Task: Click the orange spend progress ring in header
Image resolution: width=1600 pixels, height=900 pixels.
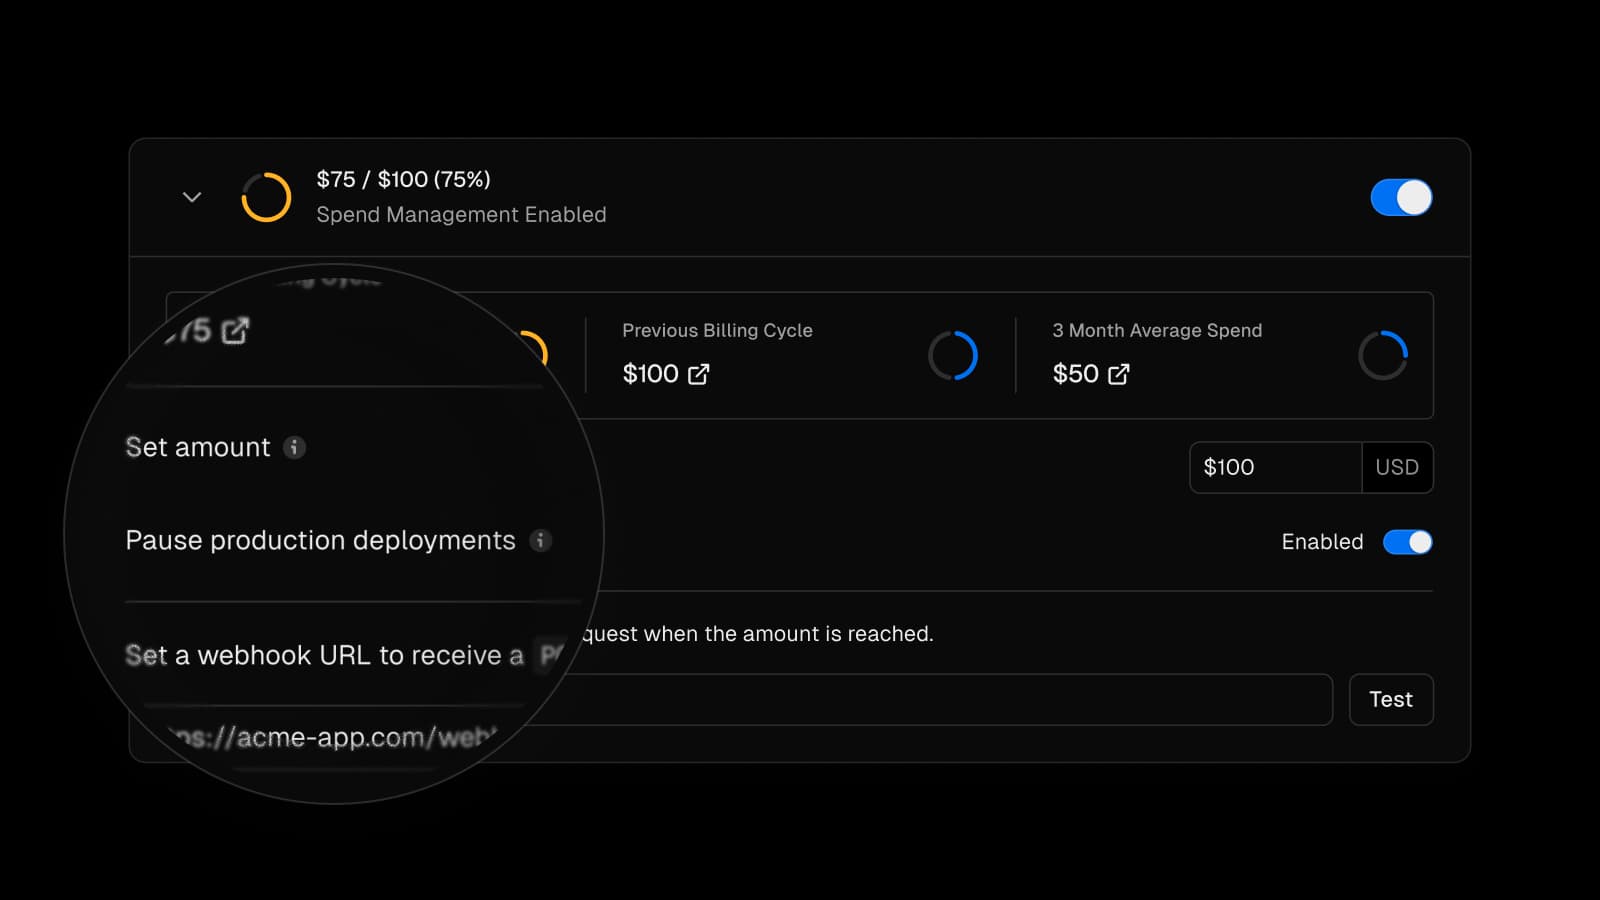Action: pyautogui.click(x=266, y=197)
